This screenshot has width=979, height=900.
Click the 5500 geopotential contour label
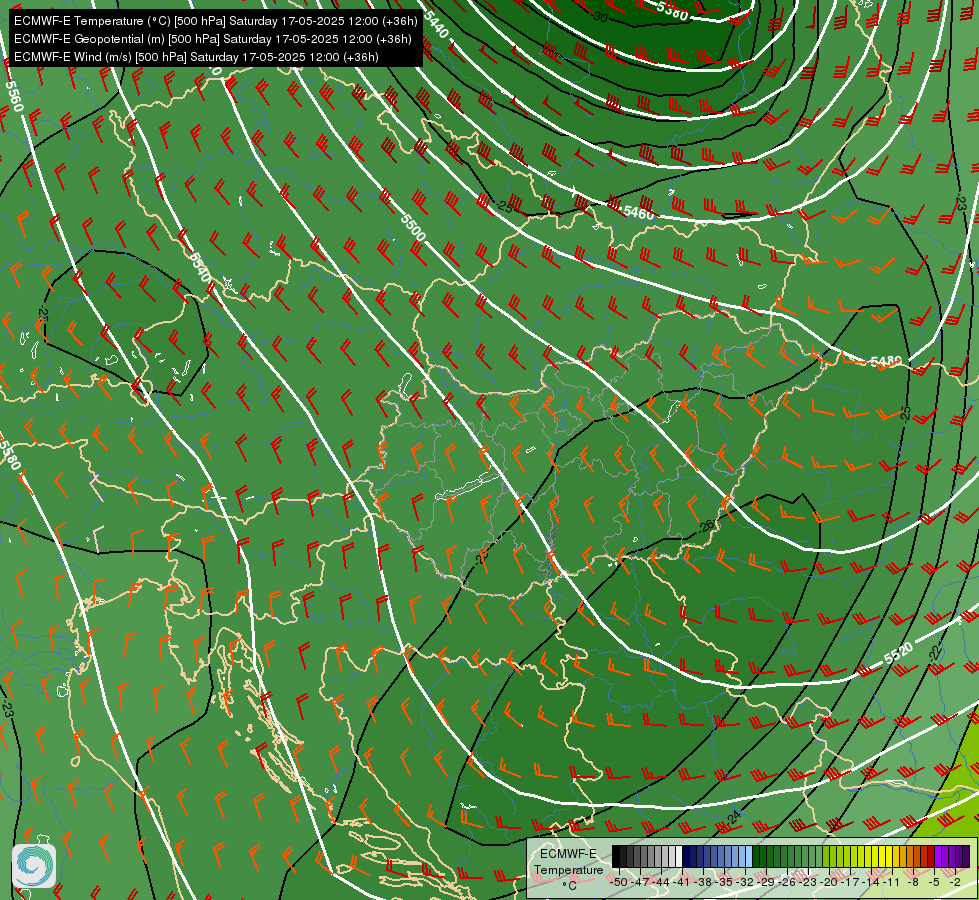(x=413, y=227)
